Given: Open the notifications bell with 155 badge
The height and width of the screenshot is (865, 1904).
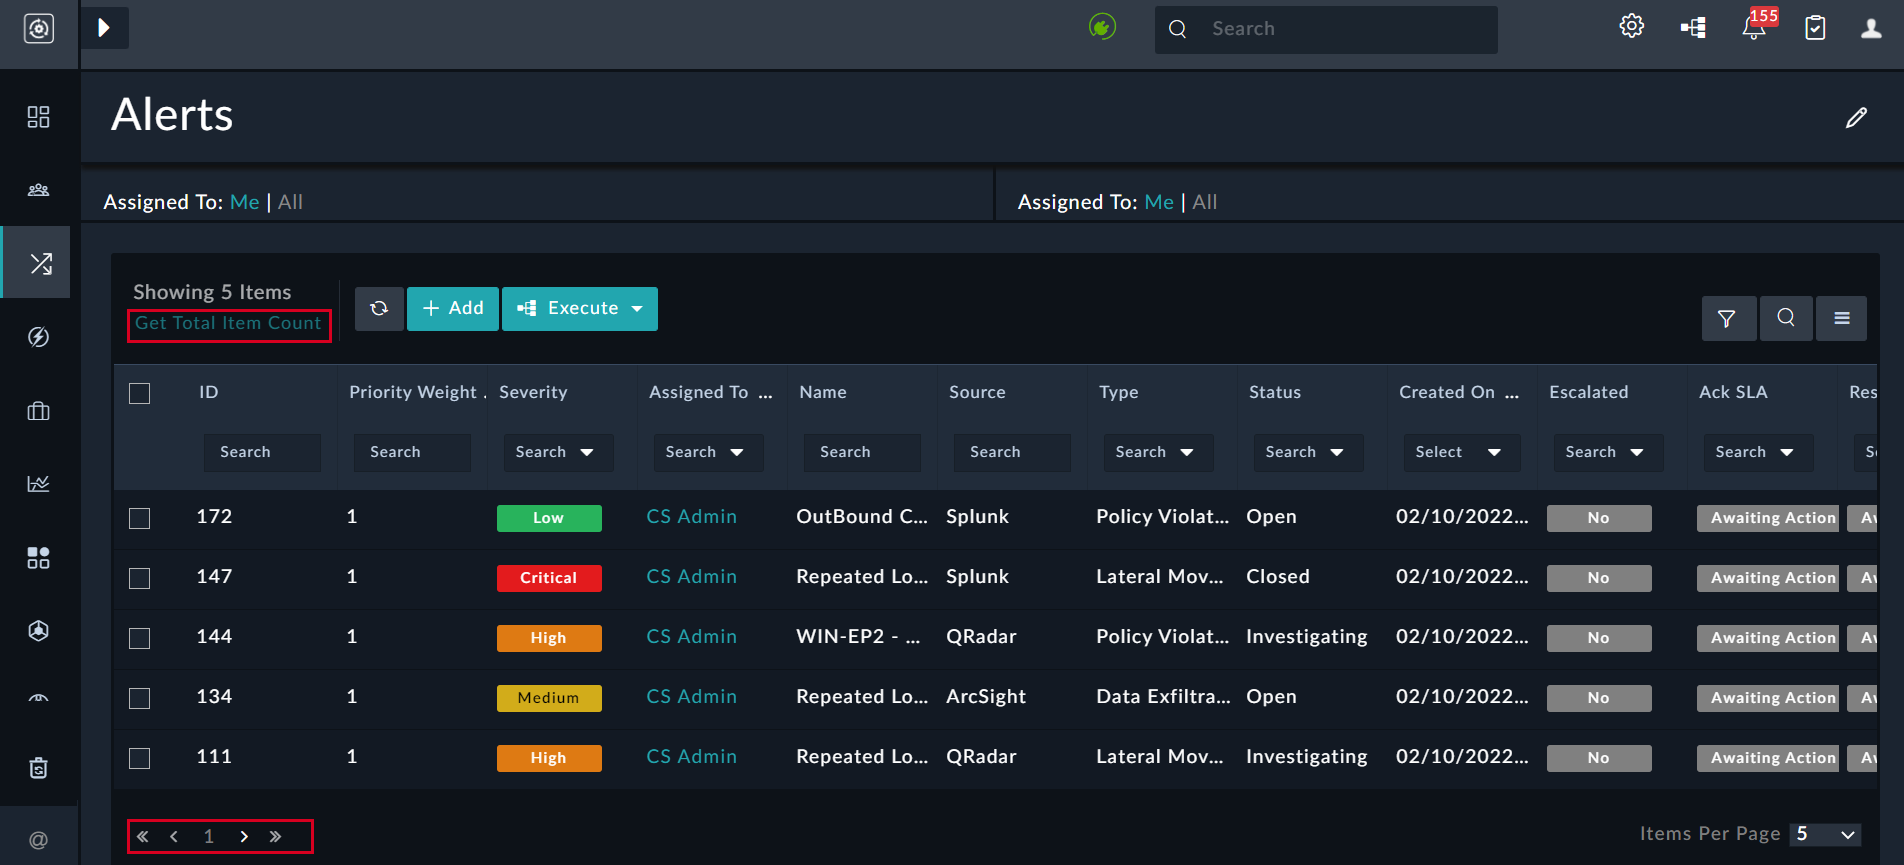Looking at the screenshot, I should [1755, 27].
